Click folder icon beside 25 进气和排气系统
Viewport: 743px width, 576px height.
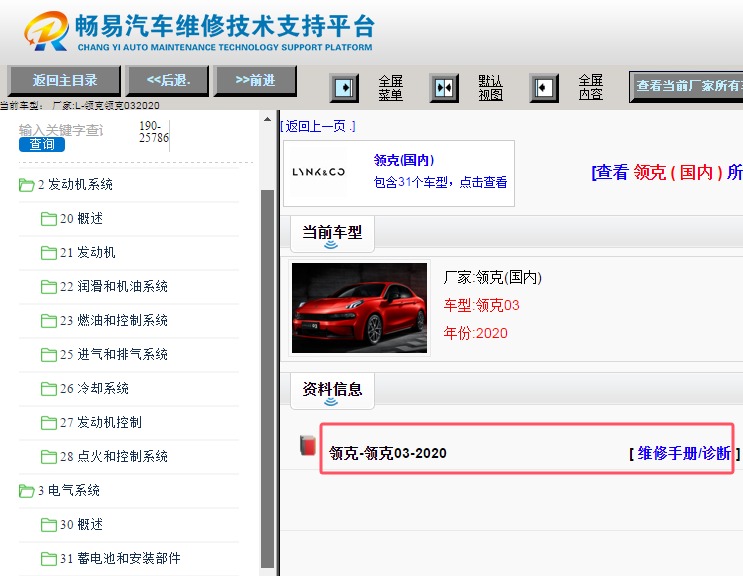pos(49,355)
